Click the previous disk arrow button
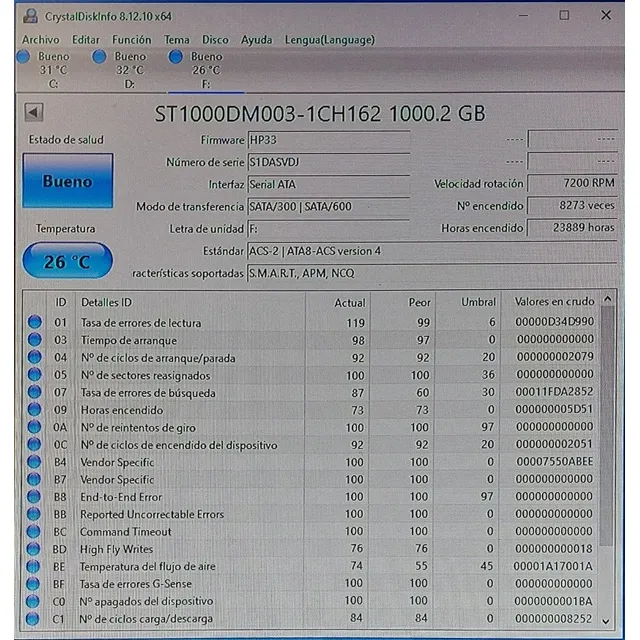This screenshot has height=640, width=640. [34, 112]
